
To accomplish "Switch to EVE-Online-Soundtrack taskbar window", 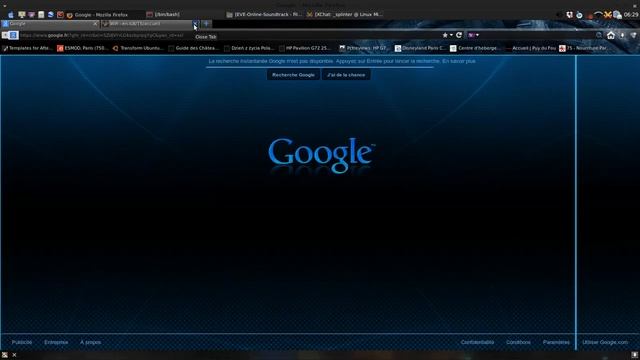I will [x=264, y=15].
